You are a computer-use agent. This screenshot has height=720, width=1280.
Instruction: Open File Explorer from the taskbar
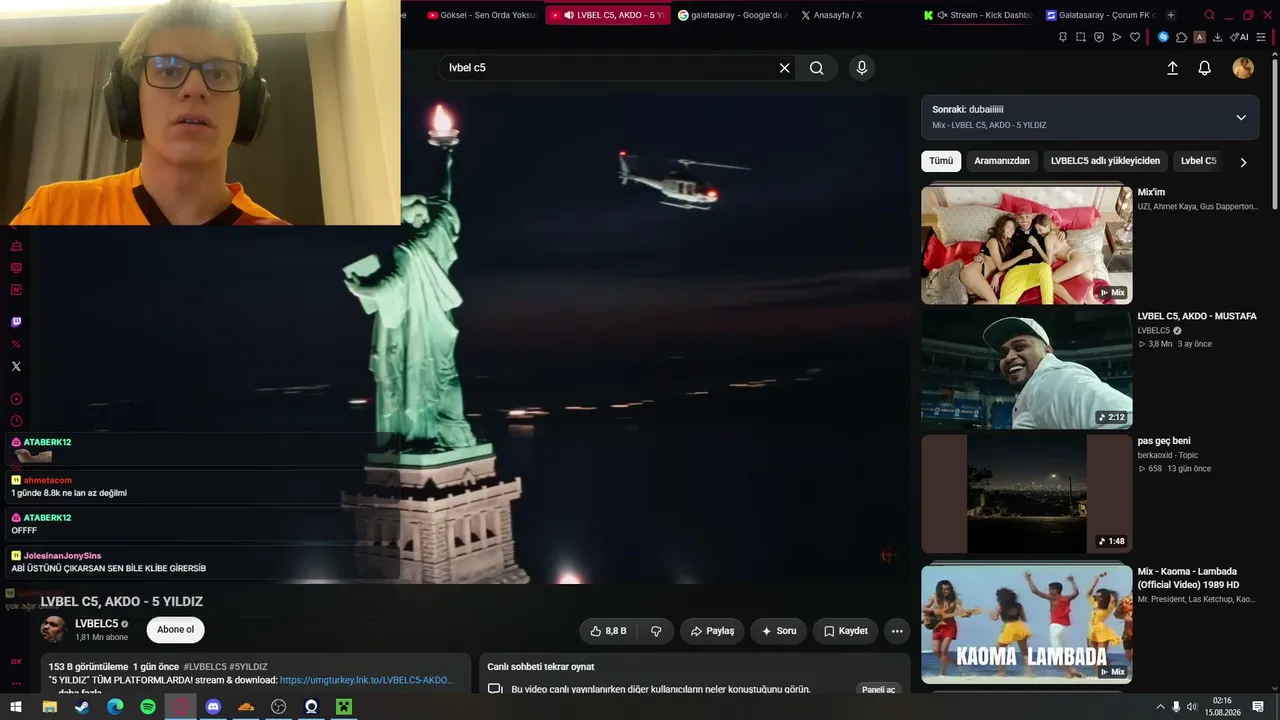(49, 707)
